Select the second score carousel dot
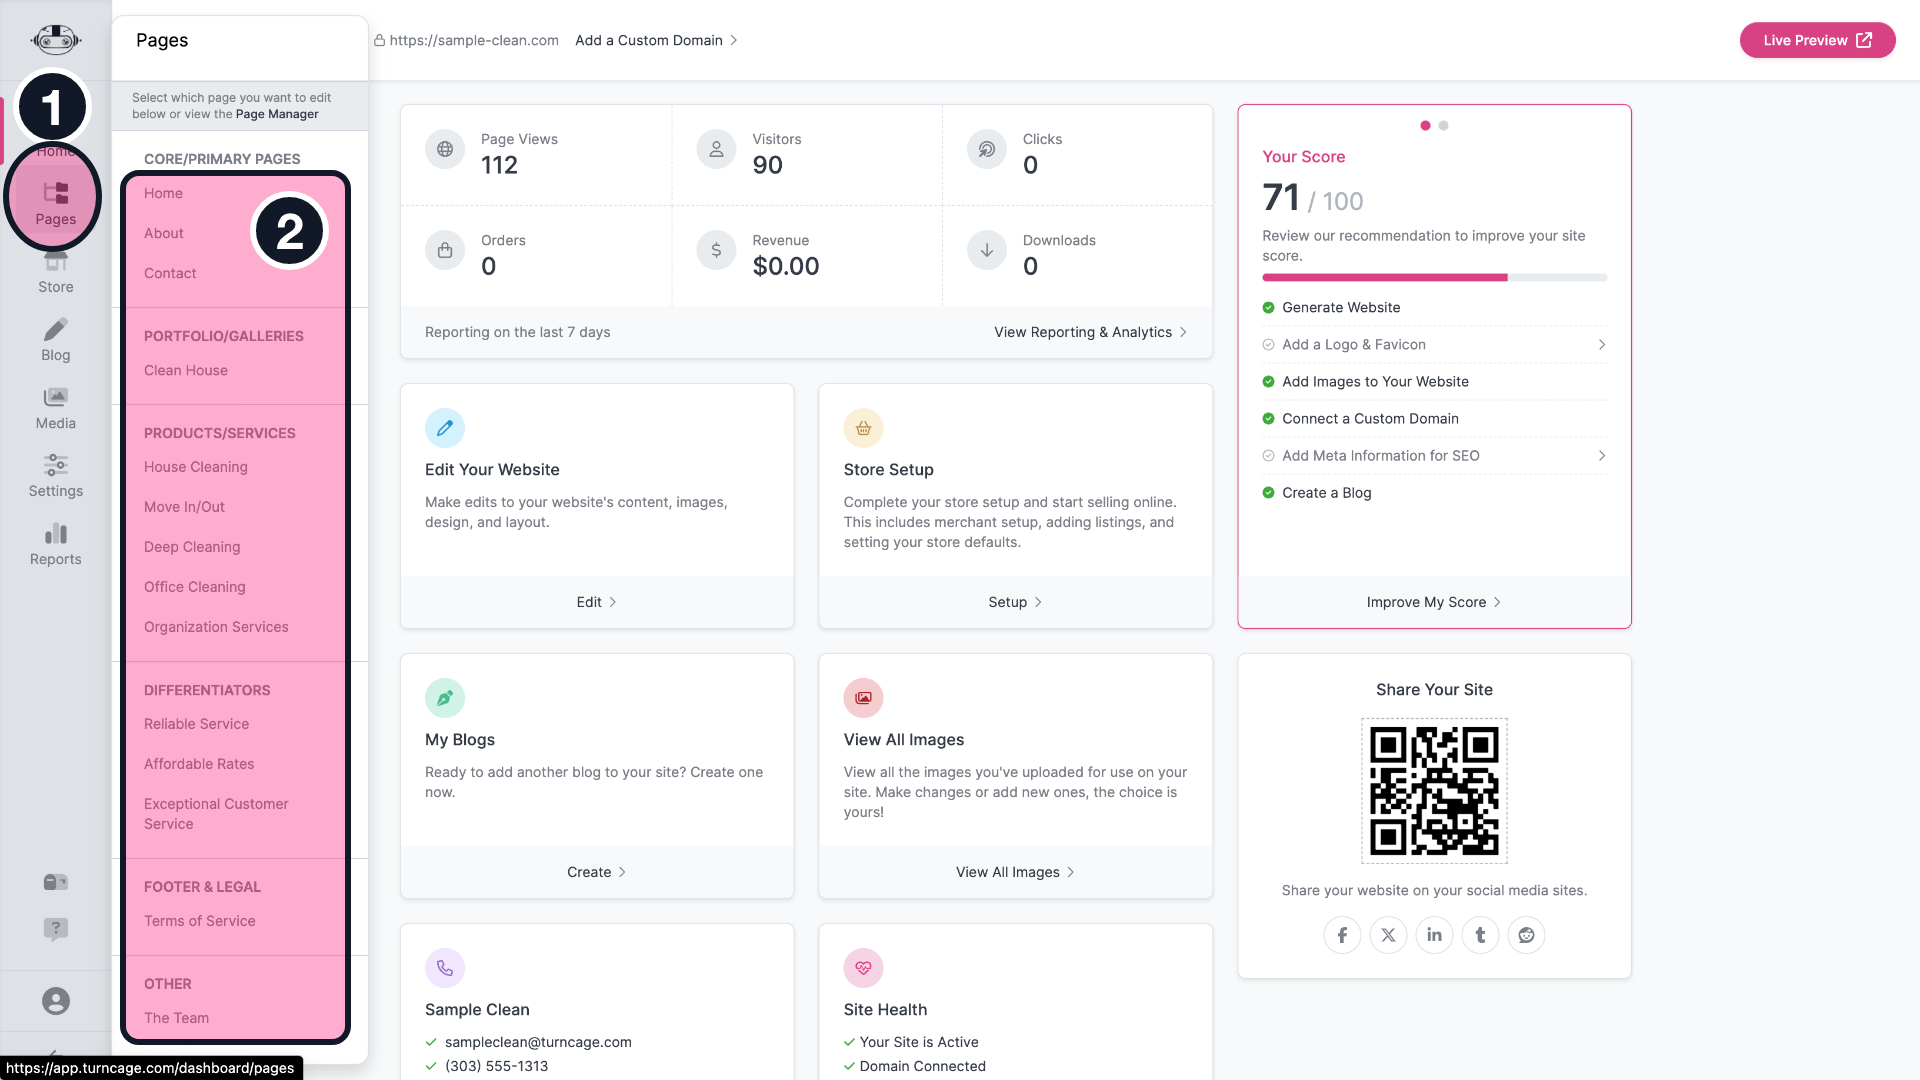1920x1080 pixels. coord(1443,126)
